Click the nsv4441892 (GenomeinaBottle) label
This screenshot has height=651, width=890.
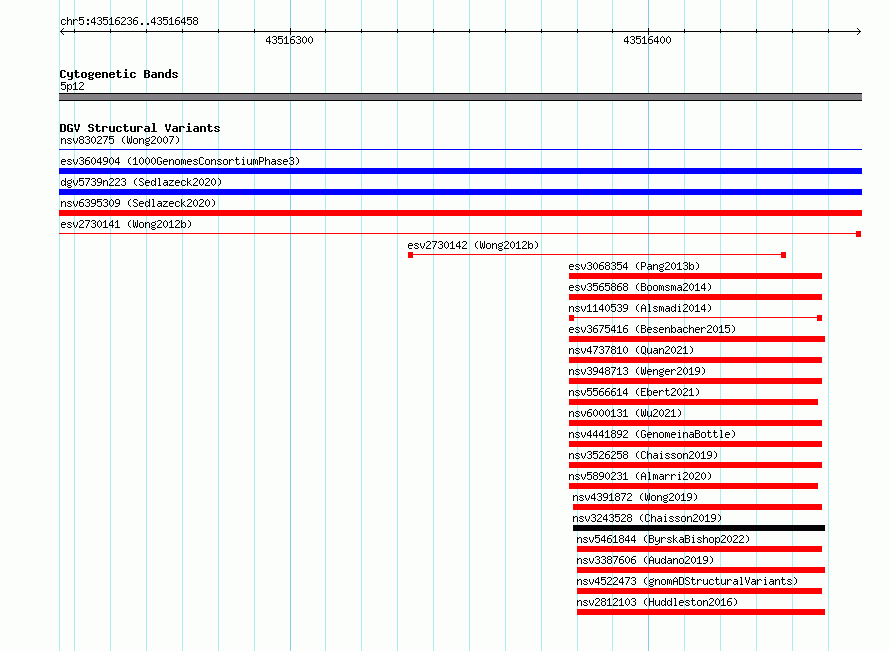tap(652, 434)
